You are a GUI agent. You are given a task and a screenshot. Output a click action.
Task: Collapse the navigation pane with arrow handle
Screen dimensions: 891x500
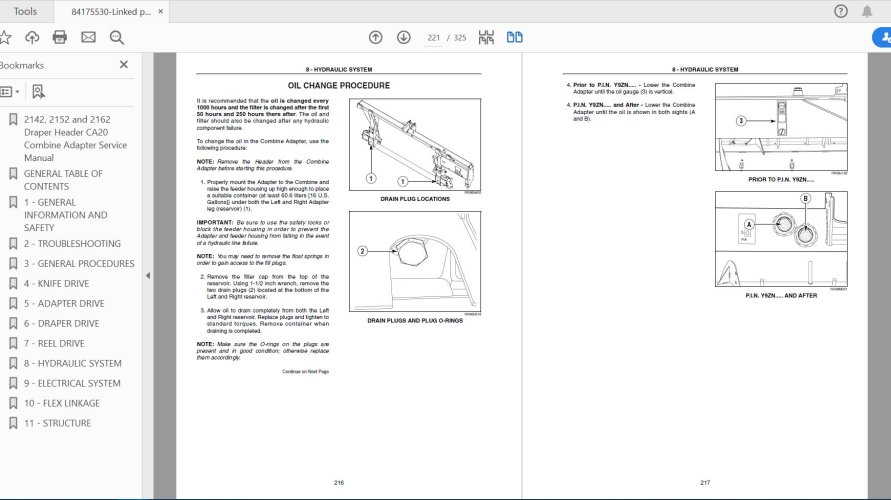click(148, 276)
